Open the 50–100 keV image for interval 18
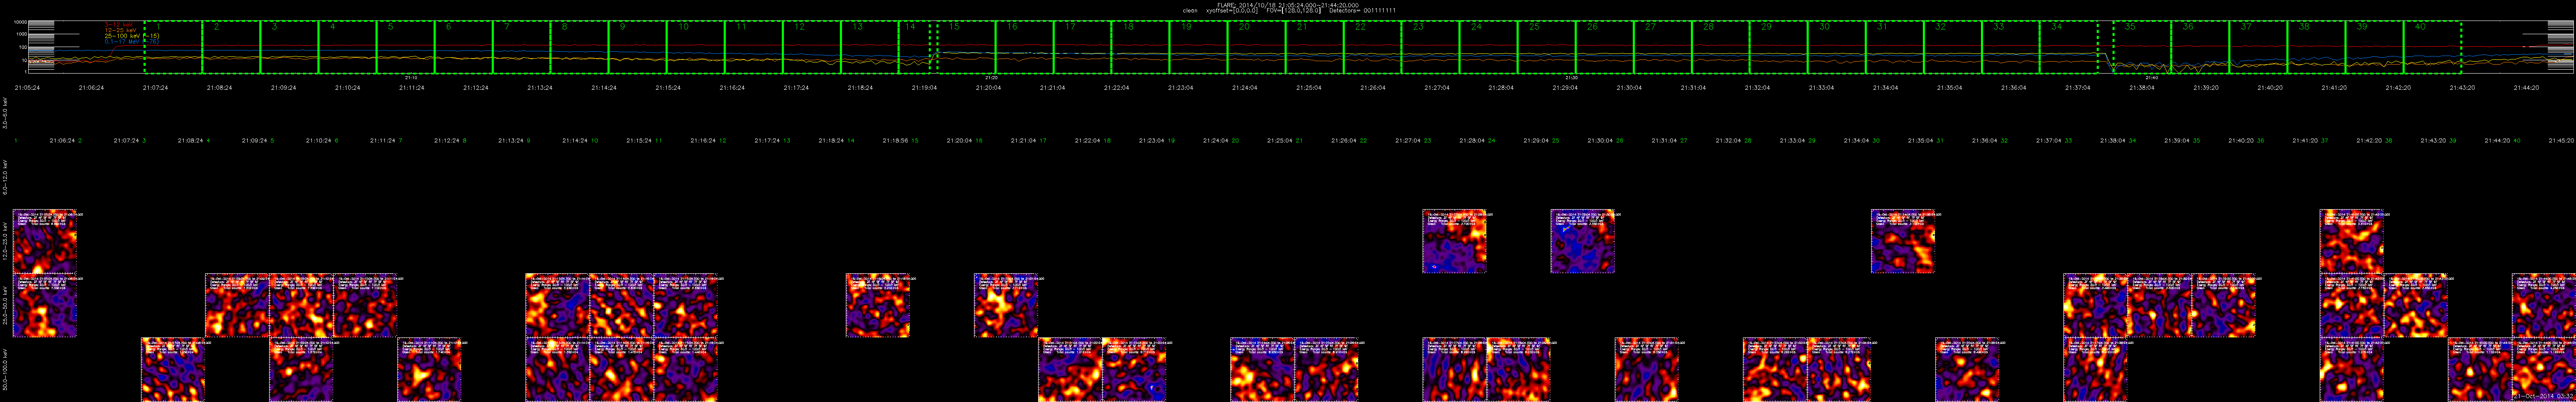The image size is (2576, 402). tap(1134, 369)
